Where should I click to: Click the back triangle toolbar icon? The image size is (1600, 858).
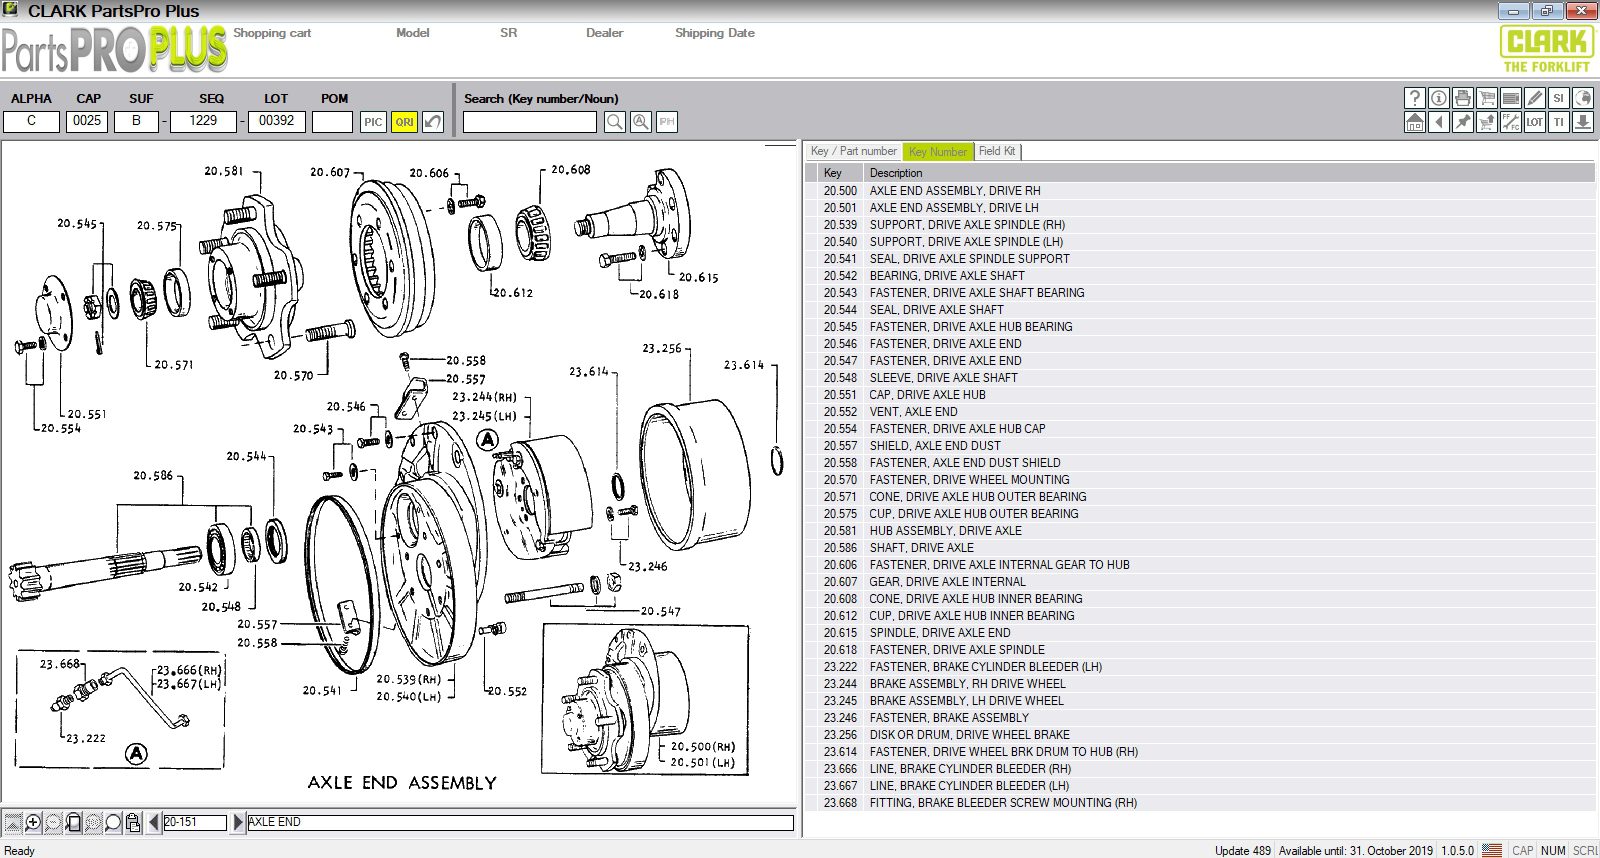pos(1439,122)
